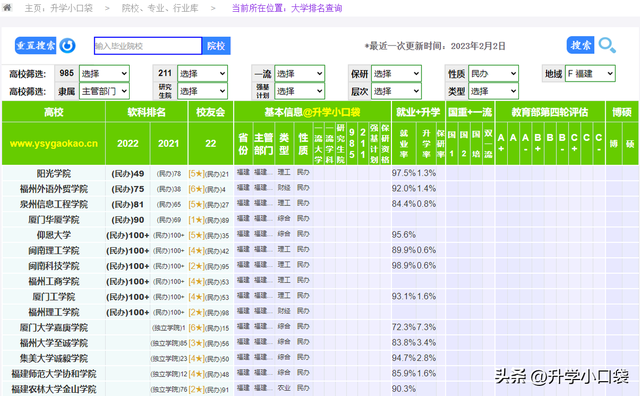Screen dimensions: 640x396
Task: Click the 72.3% employment rate cell
Action: click(404, 327)
